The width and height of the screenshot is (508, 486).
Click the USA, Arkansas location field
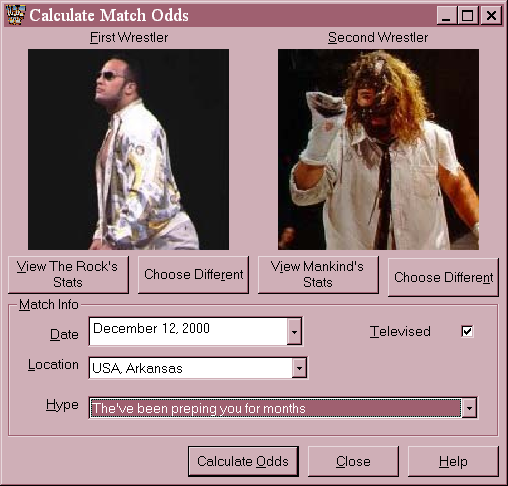click(x=191, y=368)
